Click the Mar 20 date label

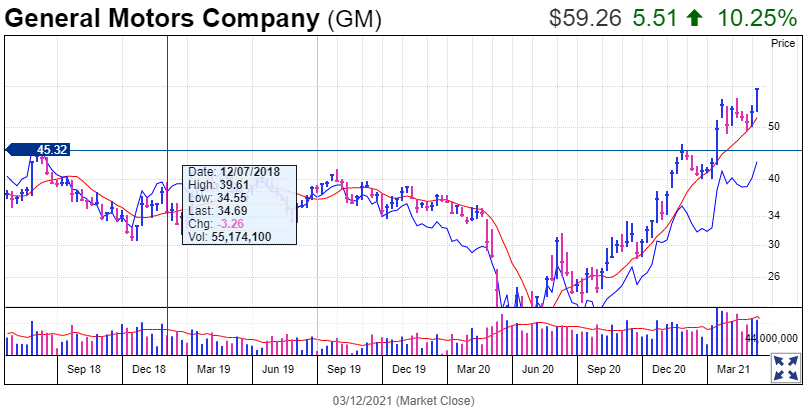(474, 370)
